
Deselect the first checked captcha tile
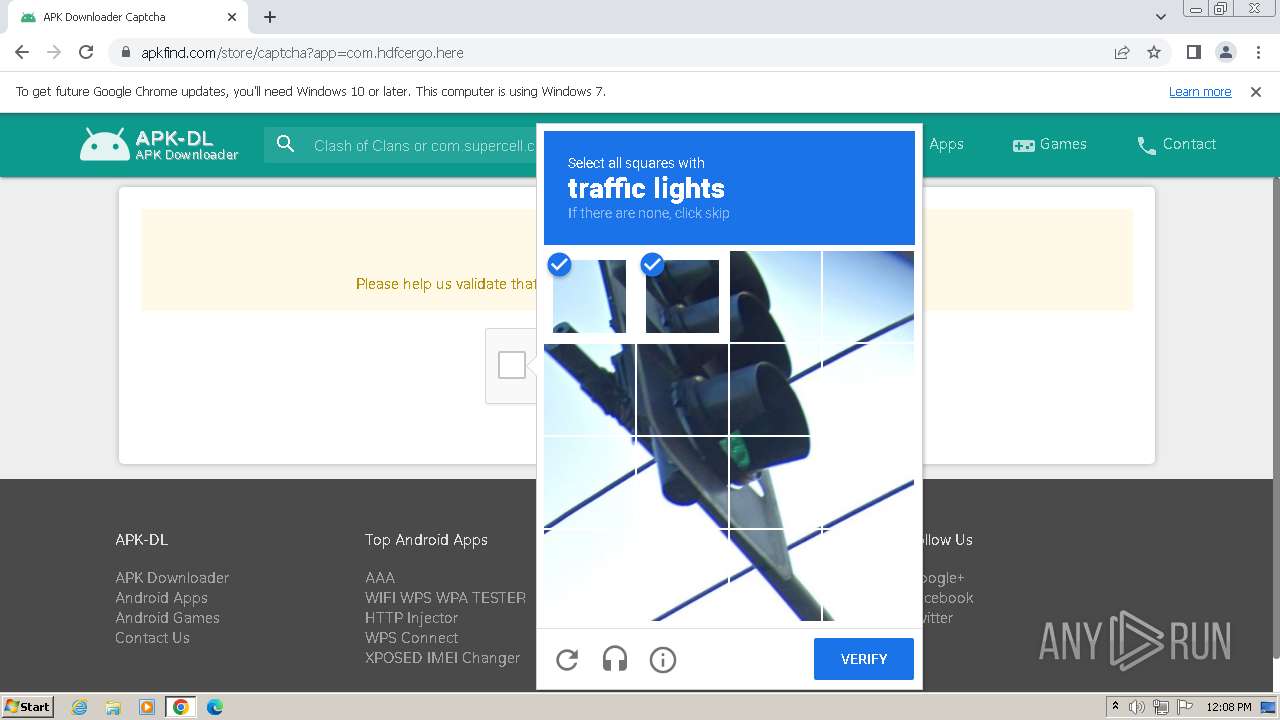590,297
